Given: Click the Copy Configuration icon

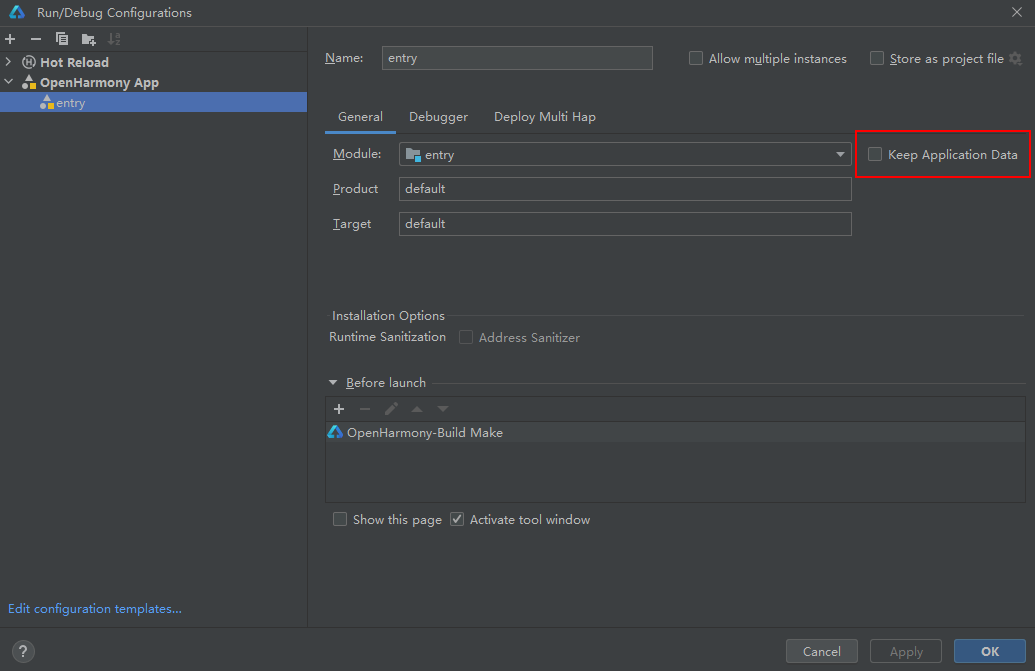Looking at the screenshot, I should (x=62, y=39).
